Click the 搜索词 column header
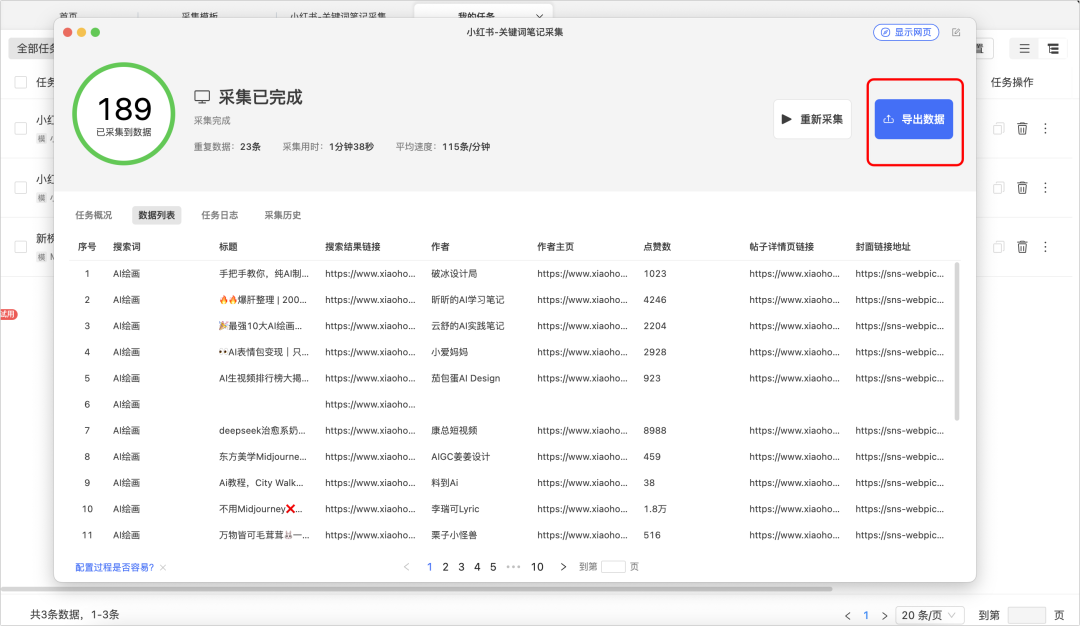This screenshot has width=1080, height=626. pos(127,247)
